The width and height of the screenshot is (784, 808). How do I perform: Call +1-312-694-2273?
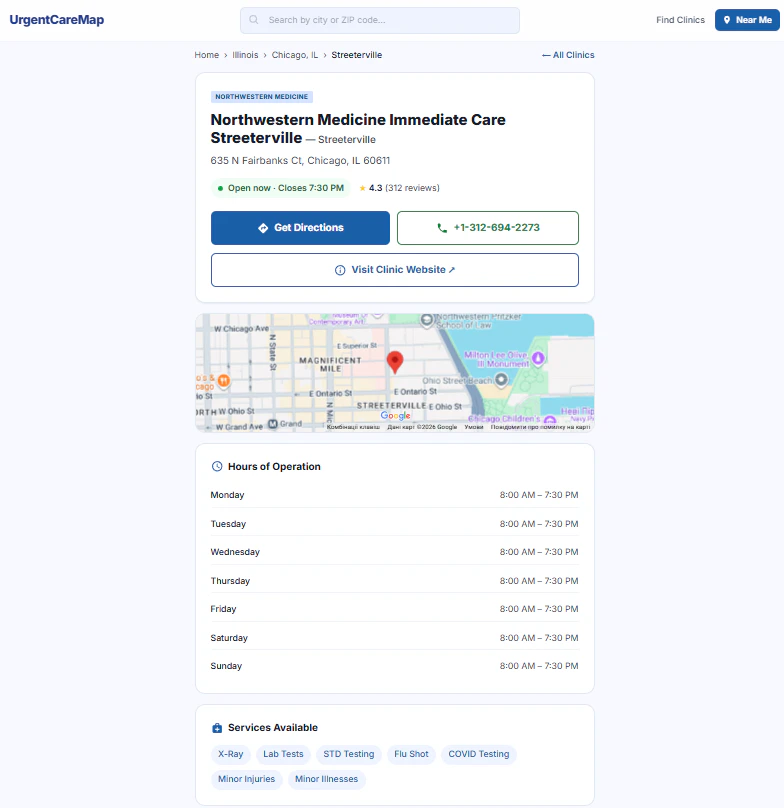tap(488, 228)
